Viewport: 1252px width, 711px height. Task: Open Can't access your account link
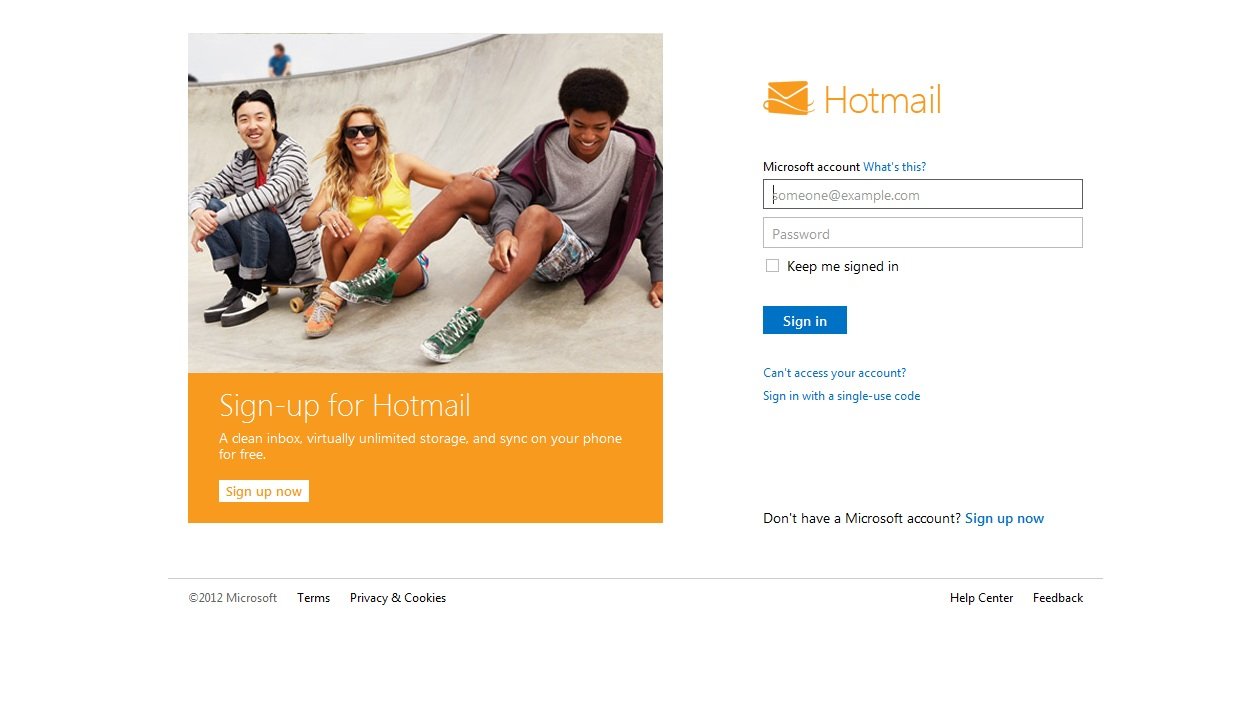click(834, 373)
